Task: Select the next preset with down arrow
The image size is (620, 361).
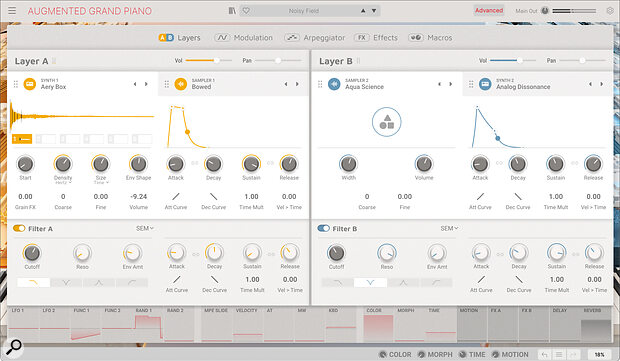Action: click(x=374, y=11)
